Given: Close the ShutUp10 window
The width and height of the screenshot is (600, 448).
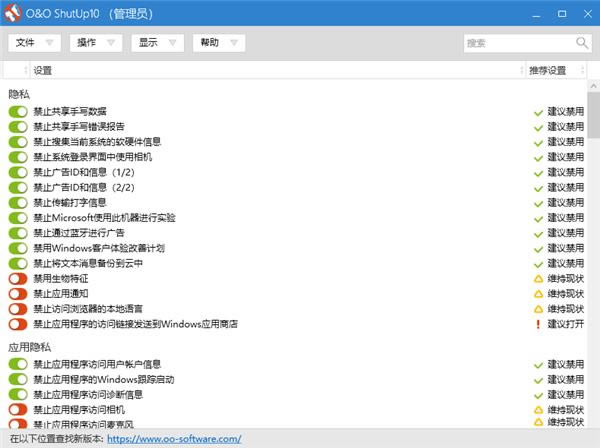Looking at the screenshot, I should tap(588, 14).
